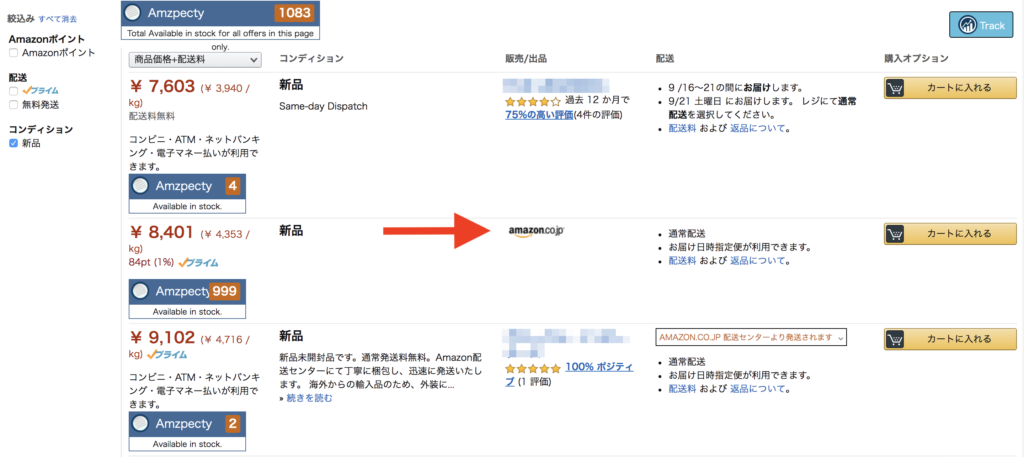Click the Amzpecty stock badge showing 4
Viewport: 1024px width, 457px height.
click(187, 194)
